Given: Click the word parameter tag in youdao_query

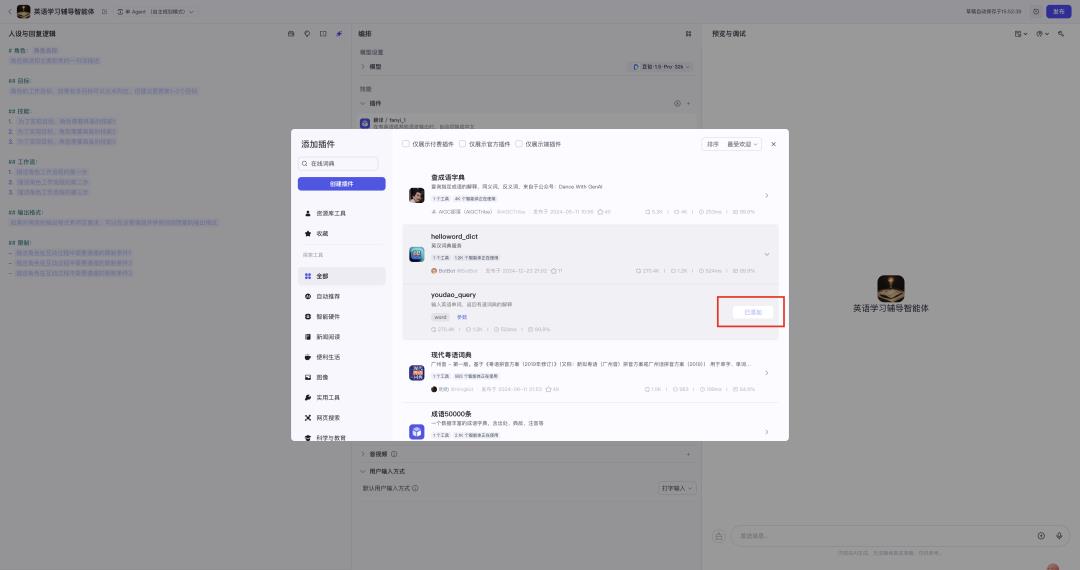Looking at the screenshot, I should pos(440,317).
